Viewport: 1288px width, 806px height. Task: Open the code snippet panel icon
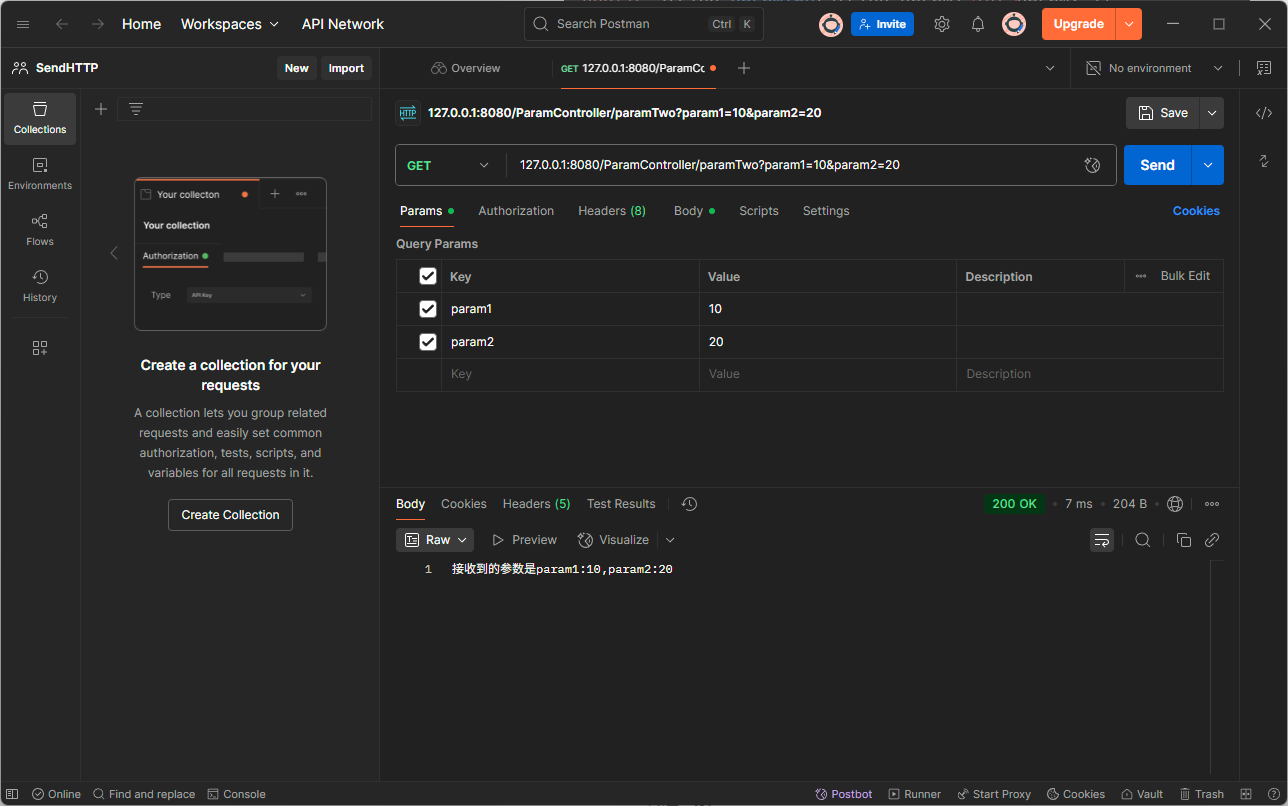click(x=1264, y=113)
